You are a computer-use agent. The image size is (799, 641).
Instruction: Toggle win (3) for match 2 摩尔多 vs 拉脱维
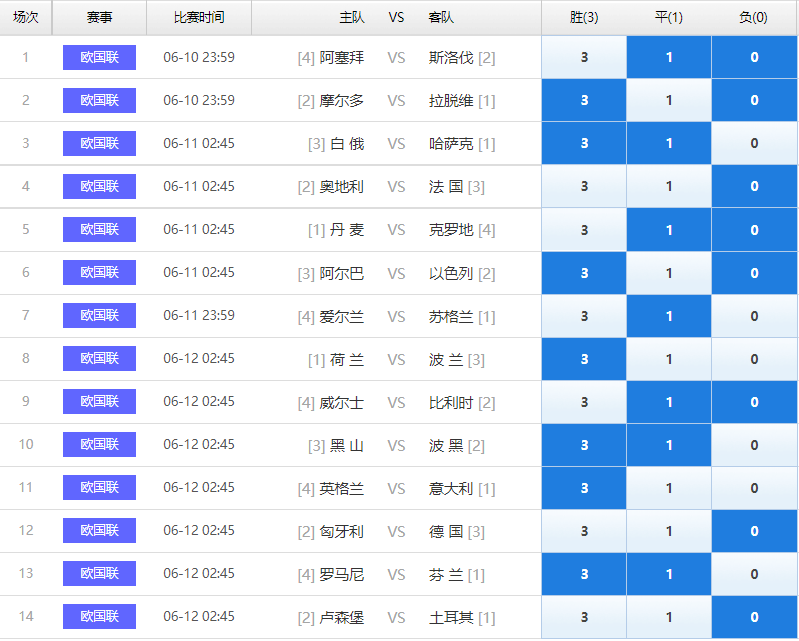[584, 100]
